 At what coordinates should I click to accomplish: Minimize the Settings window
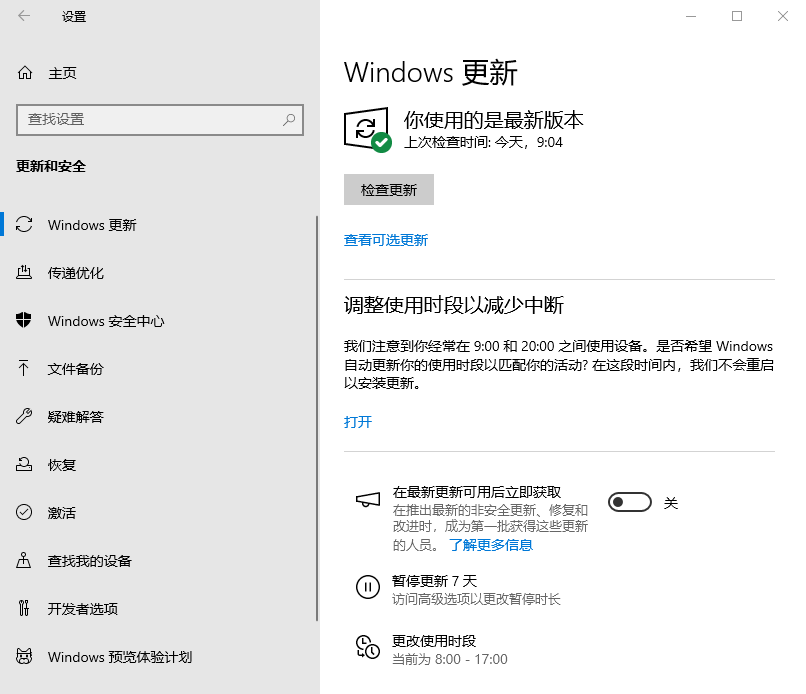coord(691,16)
